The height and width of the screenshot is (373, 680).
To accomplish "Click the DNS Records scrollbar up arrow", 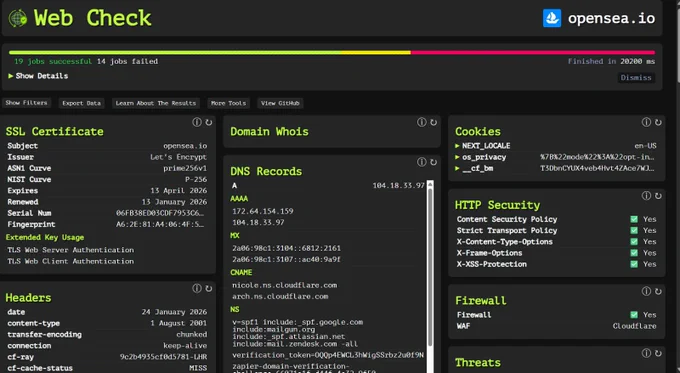I will (430, 184).
